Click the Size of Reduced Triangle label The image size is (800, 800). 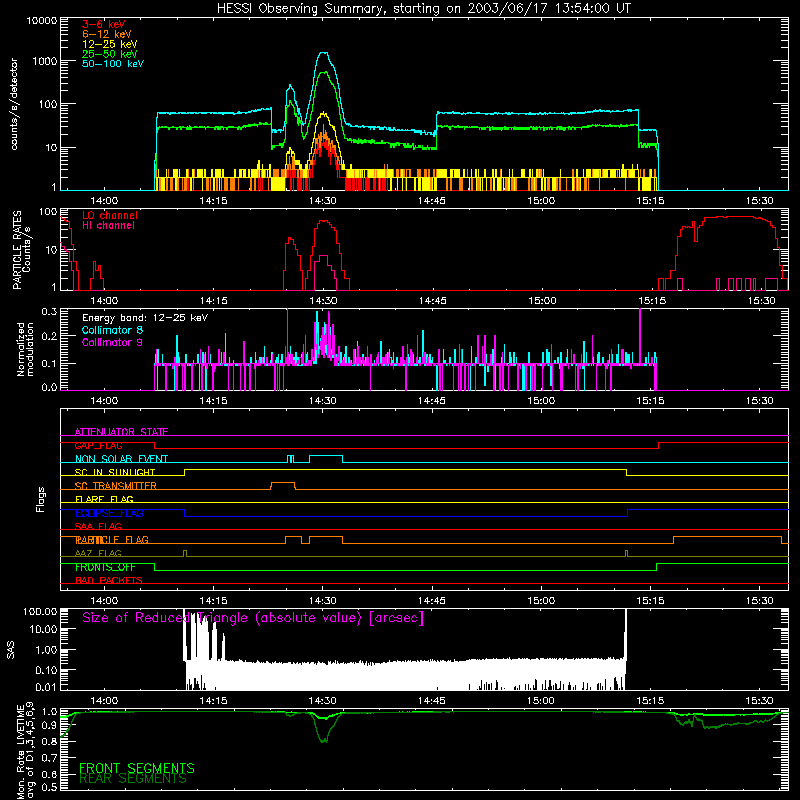click(x=253, y=618)
